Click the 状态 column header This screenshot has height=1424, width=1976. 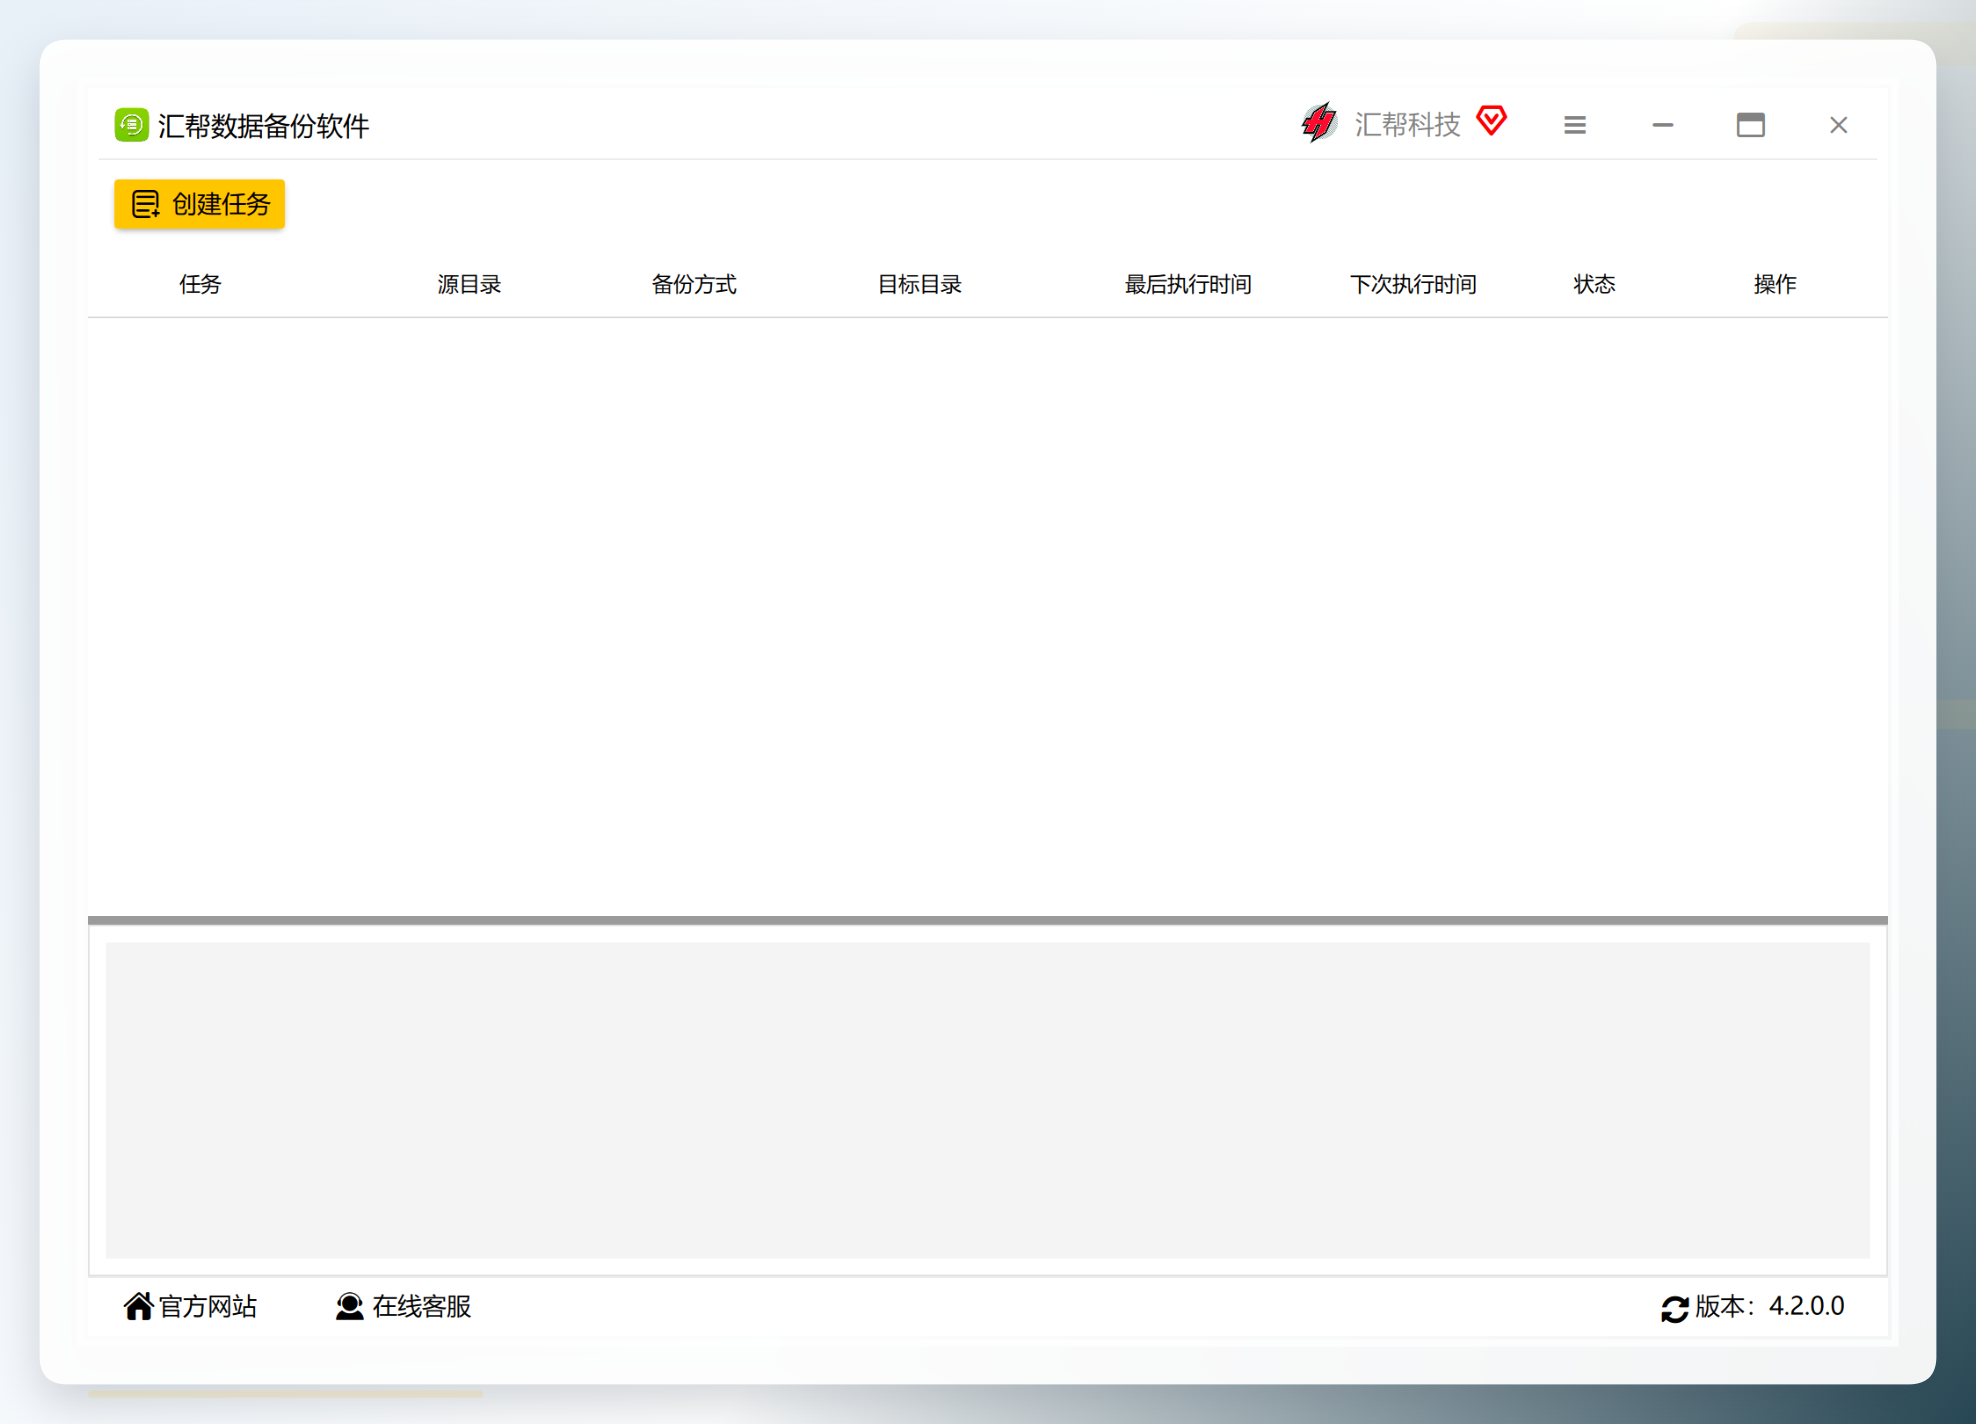tap(1594, 285)
